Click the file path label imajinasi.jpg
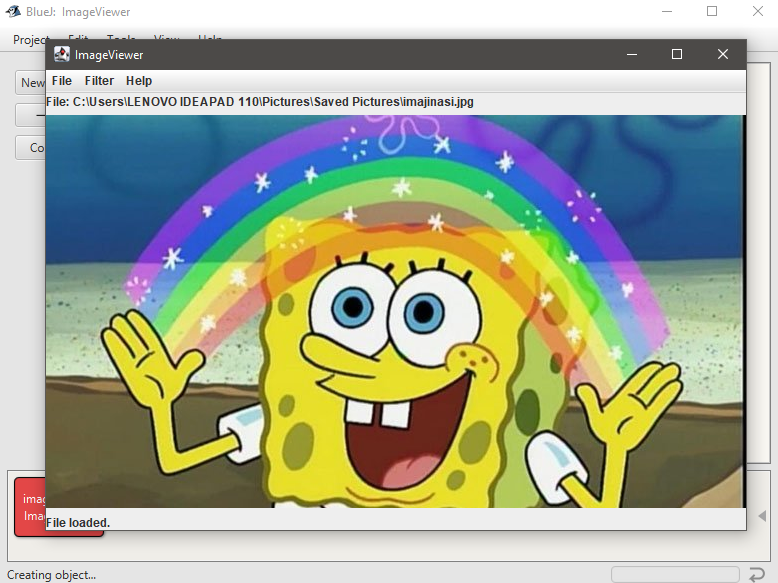Image resolution: width=778 pixels, height=583 pixels. 259,102
